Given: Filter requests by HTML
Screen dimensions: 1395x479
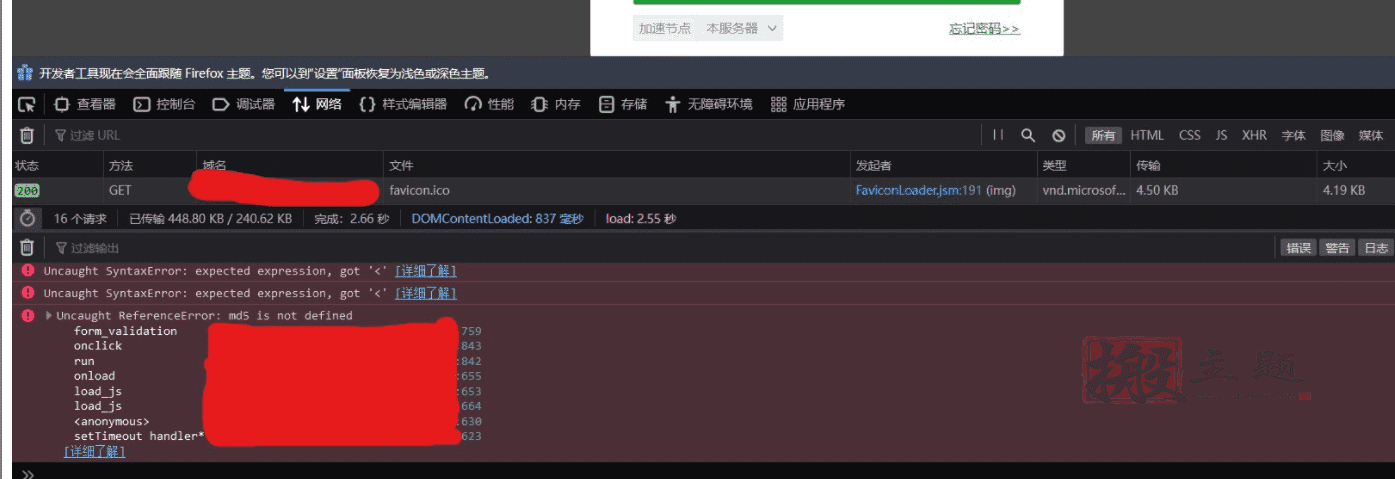Looking at the screenshot, I should 1147,135.
